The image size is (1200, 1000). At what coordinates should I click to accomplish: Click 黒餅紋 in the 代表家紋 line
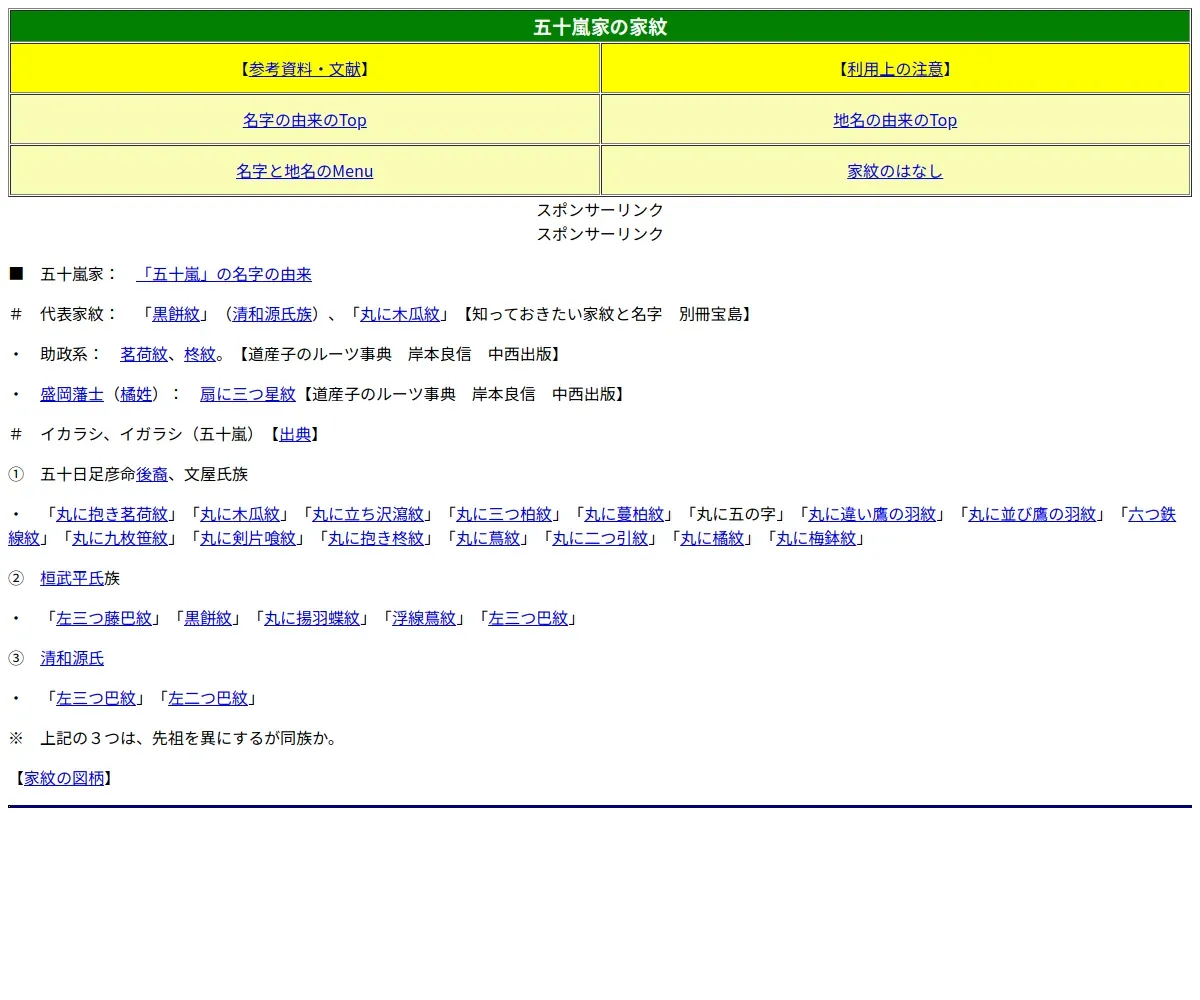point(176,314)
